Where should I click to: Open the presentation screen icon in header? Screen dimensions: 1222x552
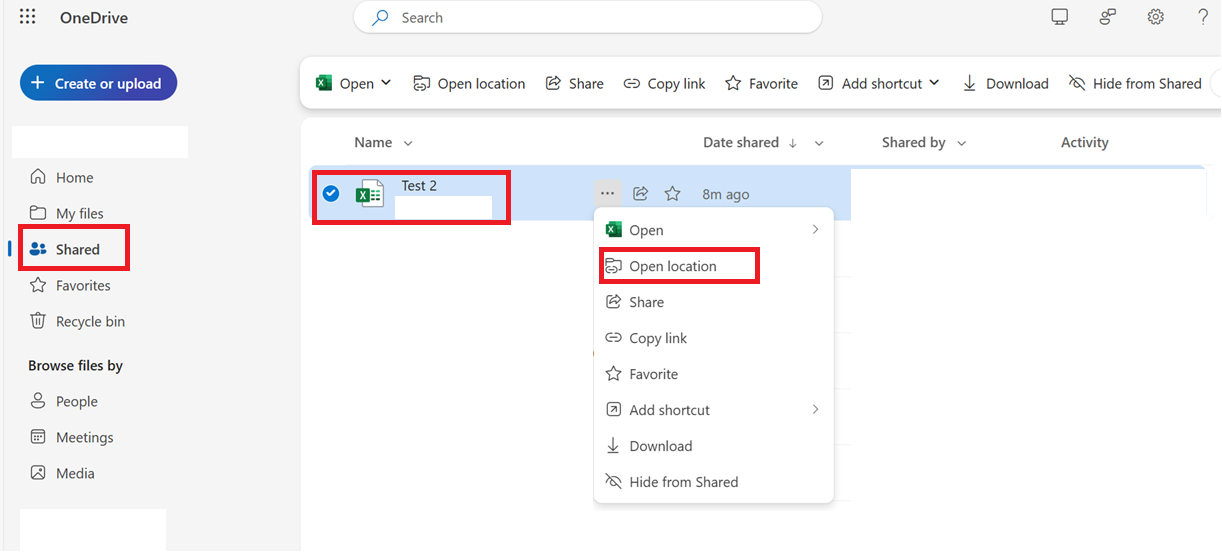tap(1060, 17)
